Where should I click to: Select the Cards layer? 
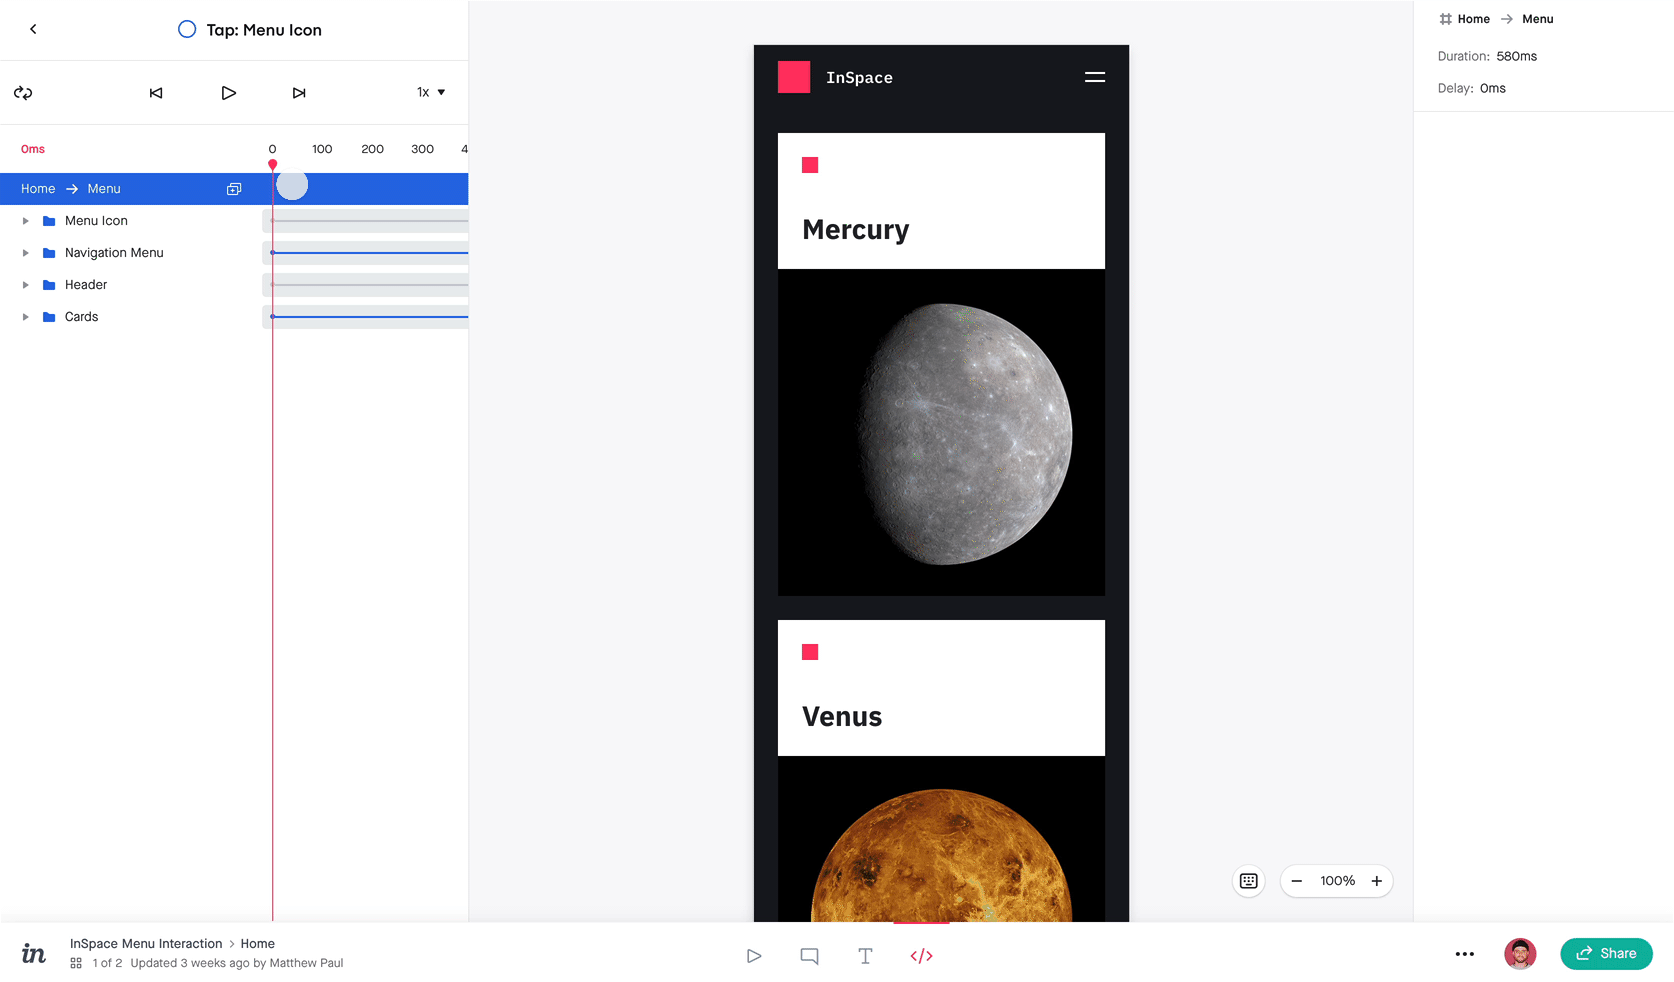(x=81, y=317)
